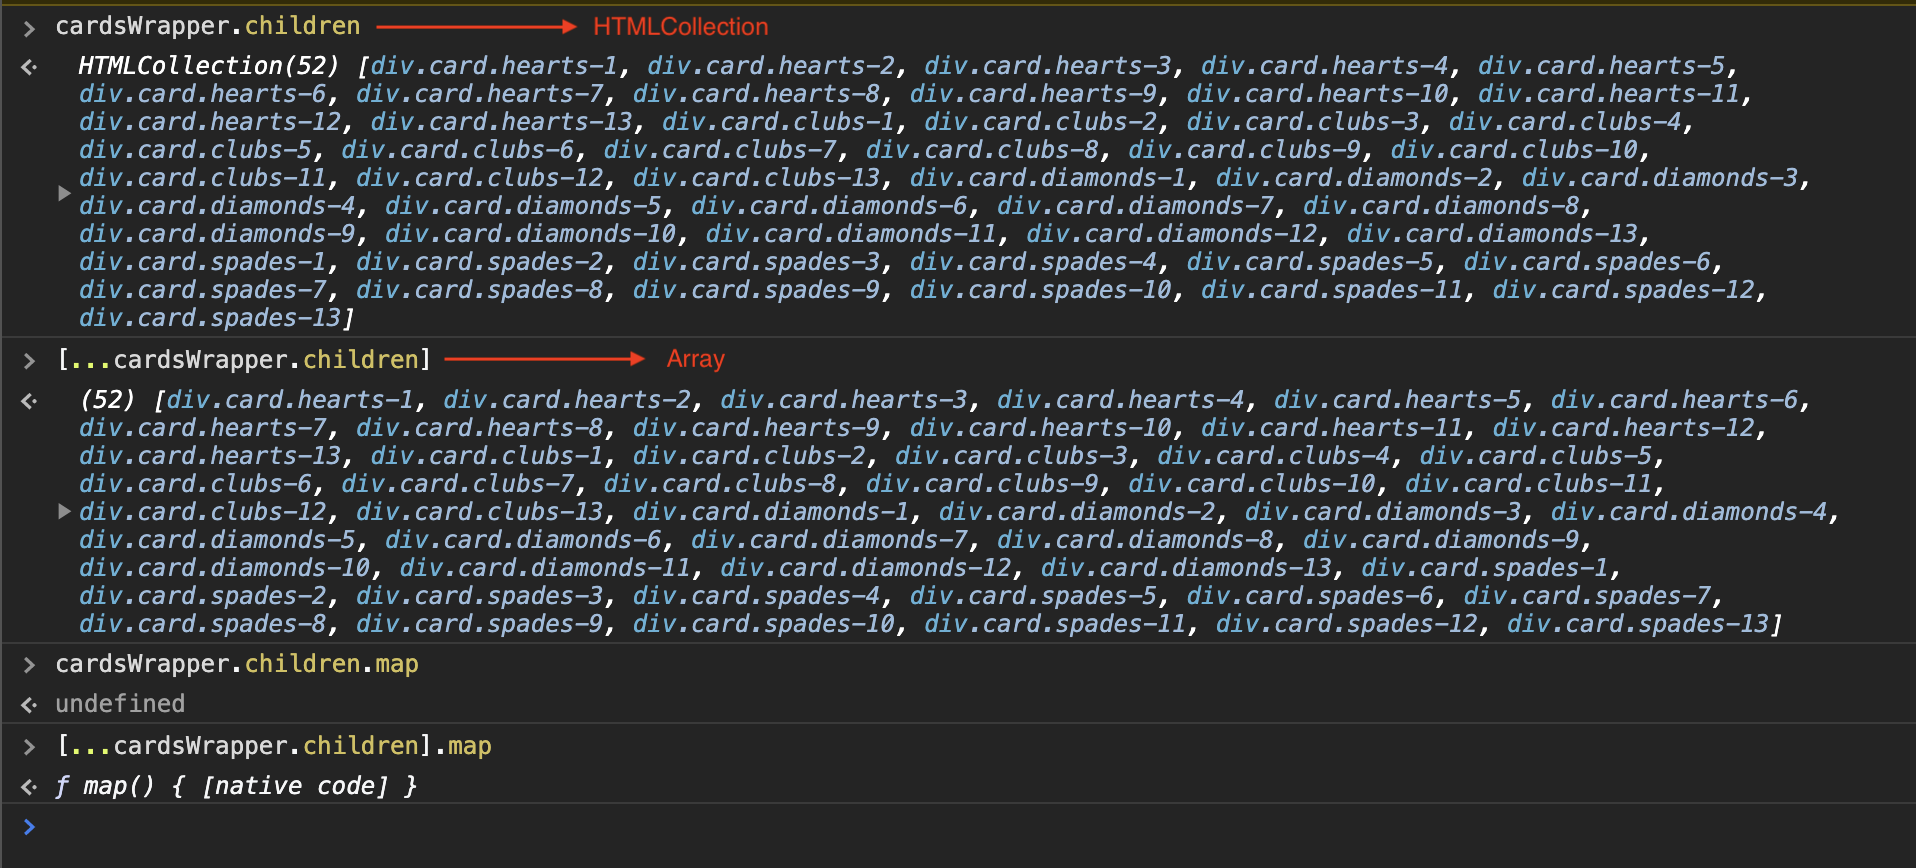Screen dimensions: 1916x868
Task: Click div.card.diamonds-8 in the HTMLCollection output
Action: point(1441,206)
